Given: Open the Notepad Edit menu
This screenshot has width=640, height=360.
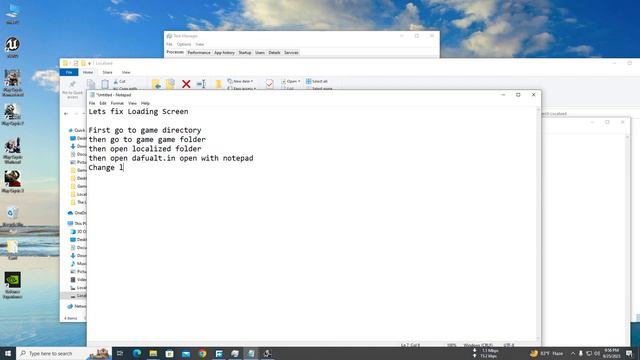Looking at the screenshot, I should click(x=103, y=103).
